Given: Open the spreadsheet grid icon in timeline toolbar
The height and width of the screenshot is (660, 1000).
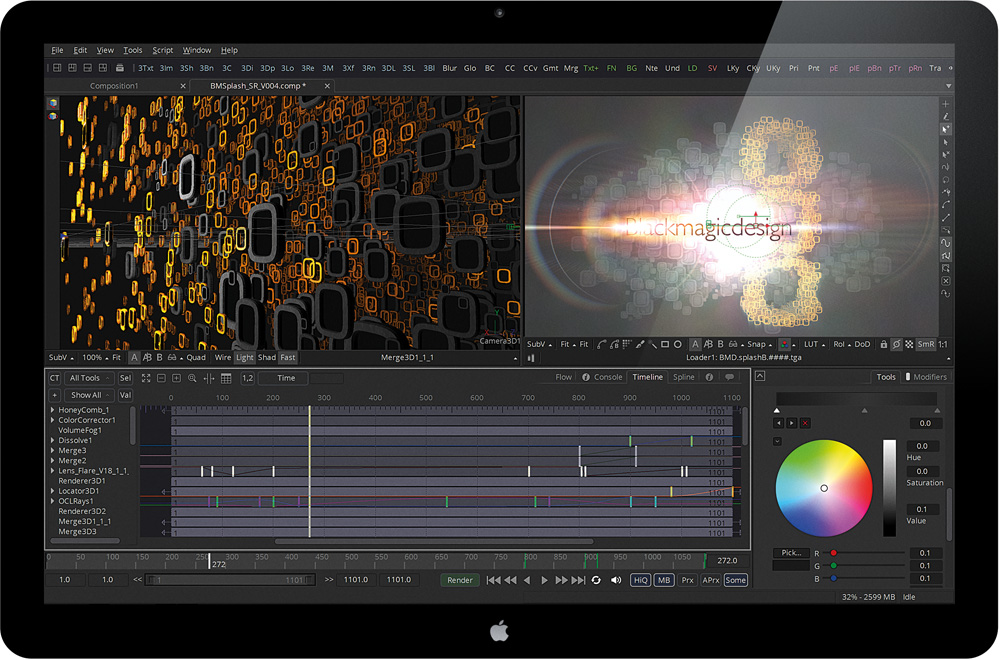Looking at the screenshot, I should click(226, 378).
